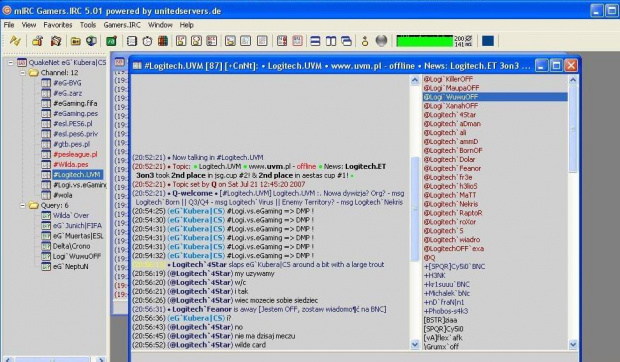Select @Logitech`4Star in the nick list
Screen dimensions: 620x362
450,115
